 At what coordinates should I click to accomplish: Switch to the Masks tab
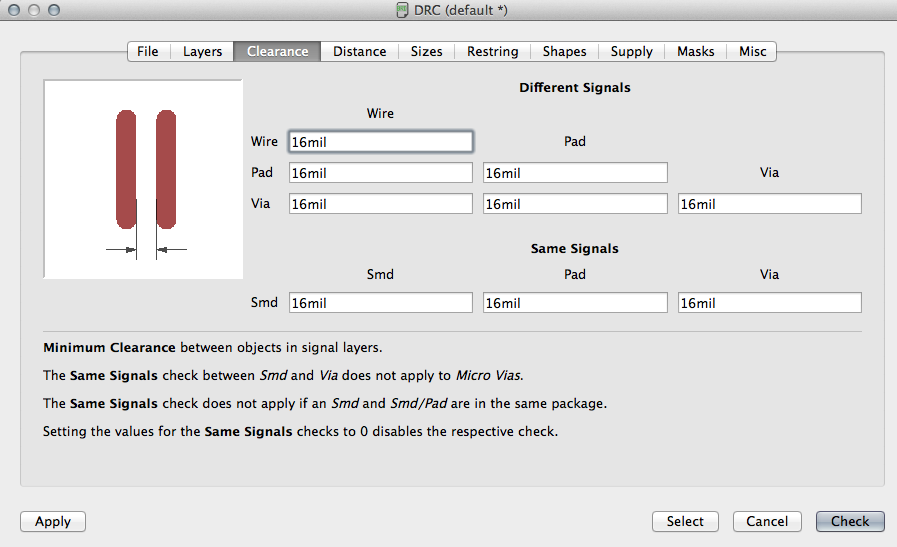696,51
